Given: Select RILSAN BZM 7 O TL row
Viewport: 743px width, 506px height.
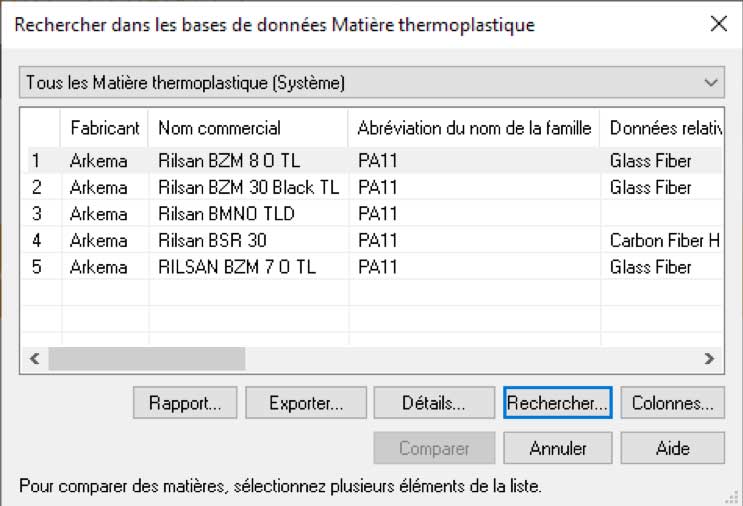Looking at the screenshot, I should 236,268.
